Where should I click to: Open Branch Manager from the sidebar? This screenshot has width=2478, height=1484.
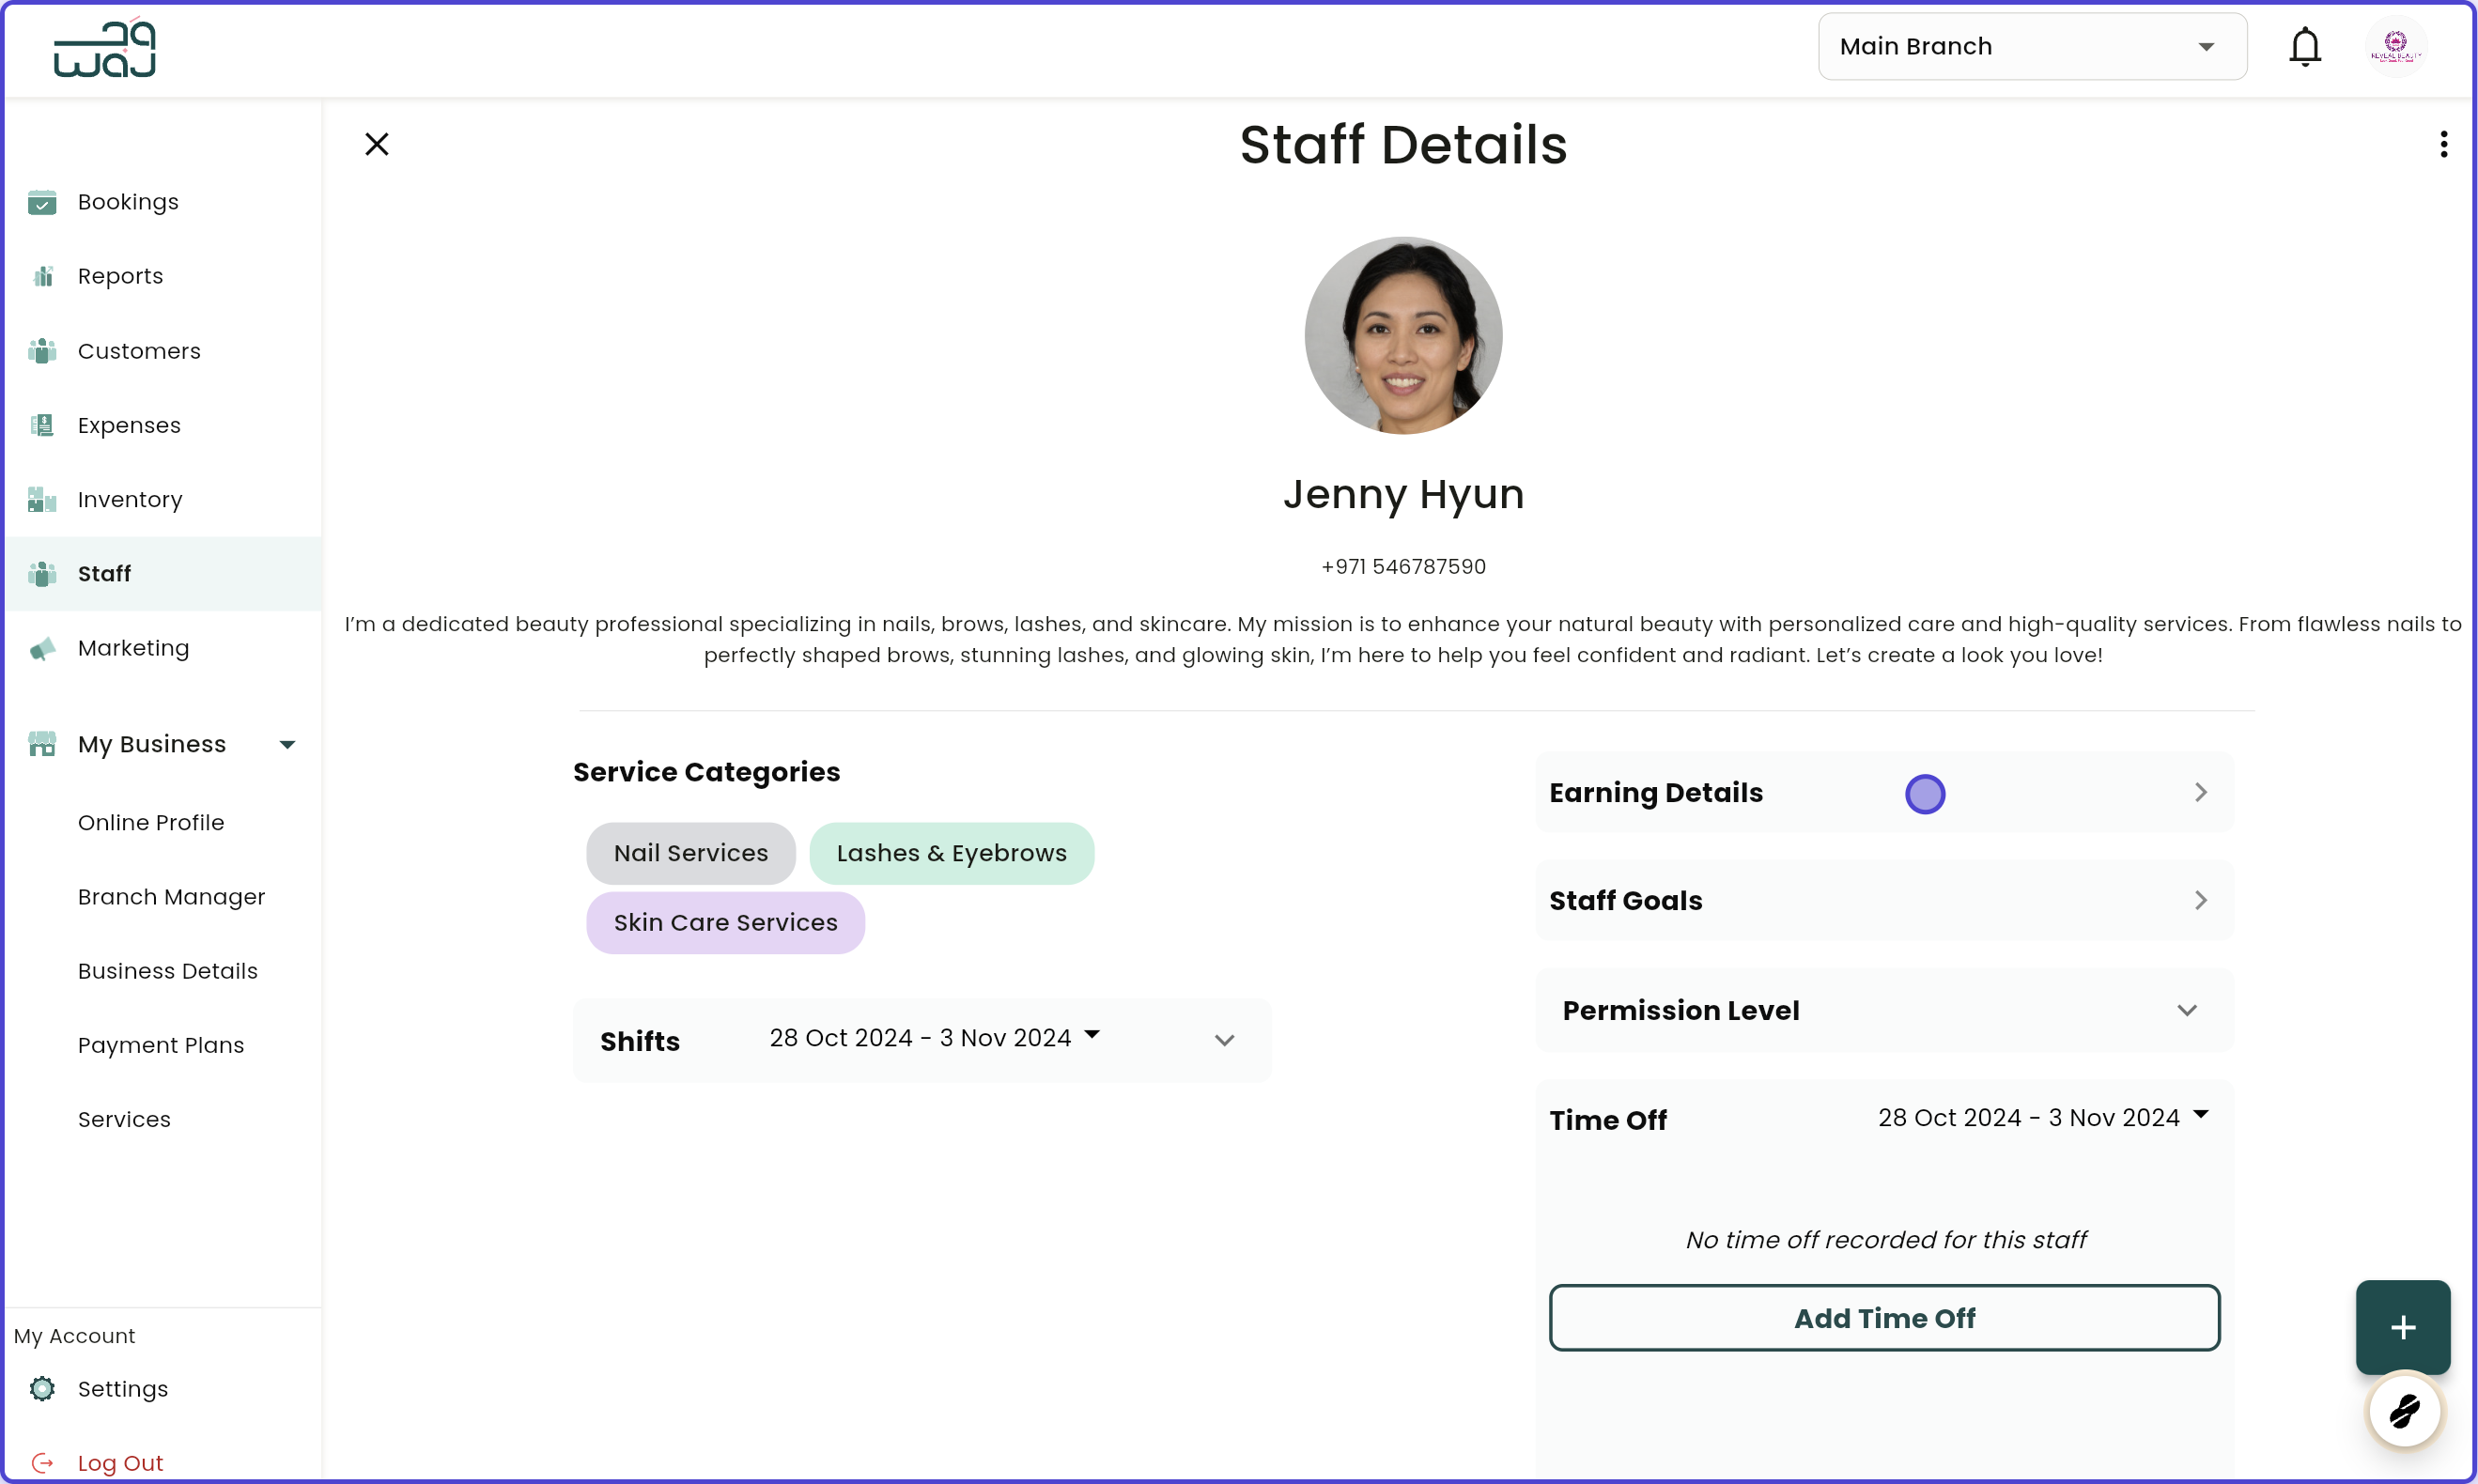point(171,897)
